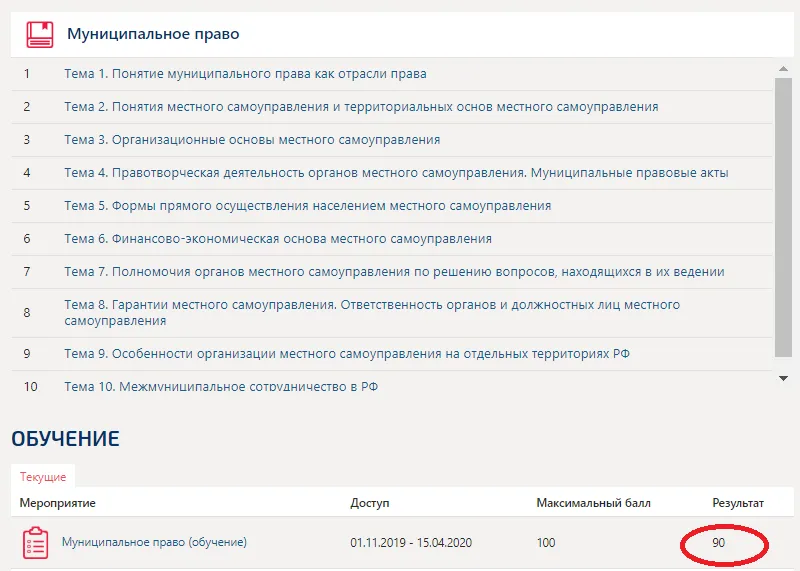Click the Результат column header
This screenshot has height=571, width=800.
click(x=738, y=503)
